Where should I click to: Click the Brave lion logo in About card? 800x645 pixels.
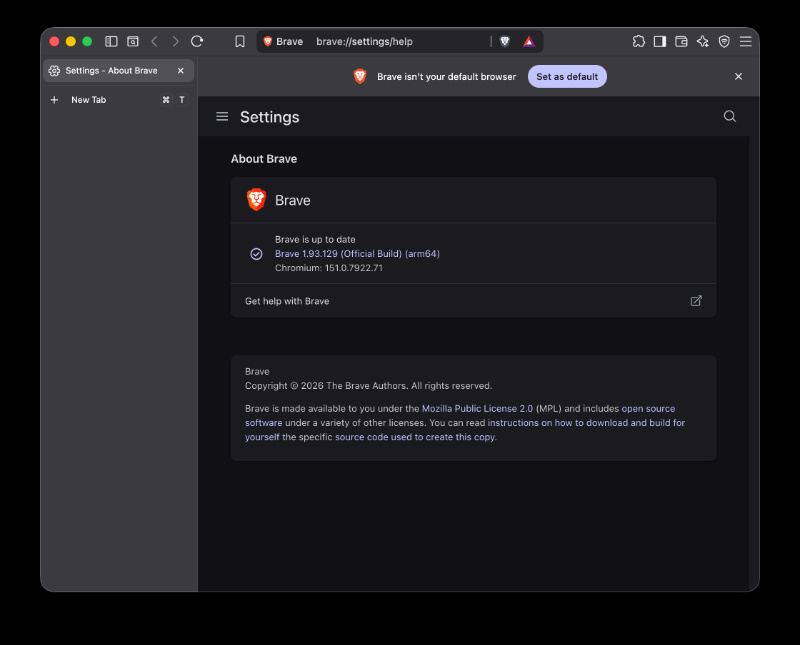click(256, 200)
